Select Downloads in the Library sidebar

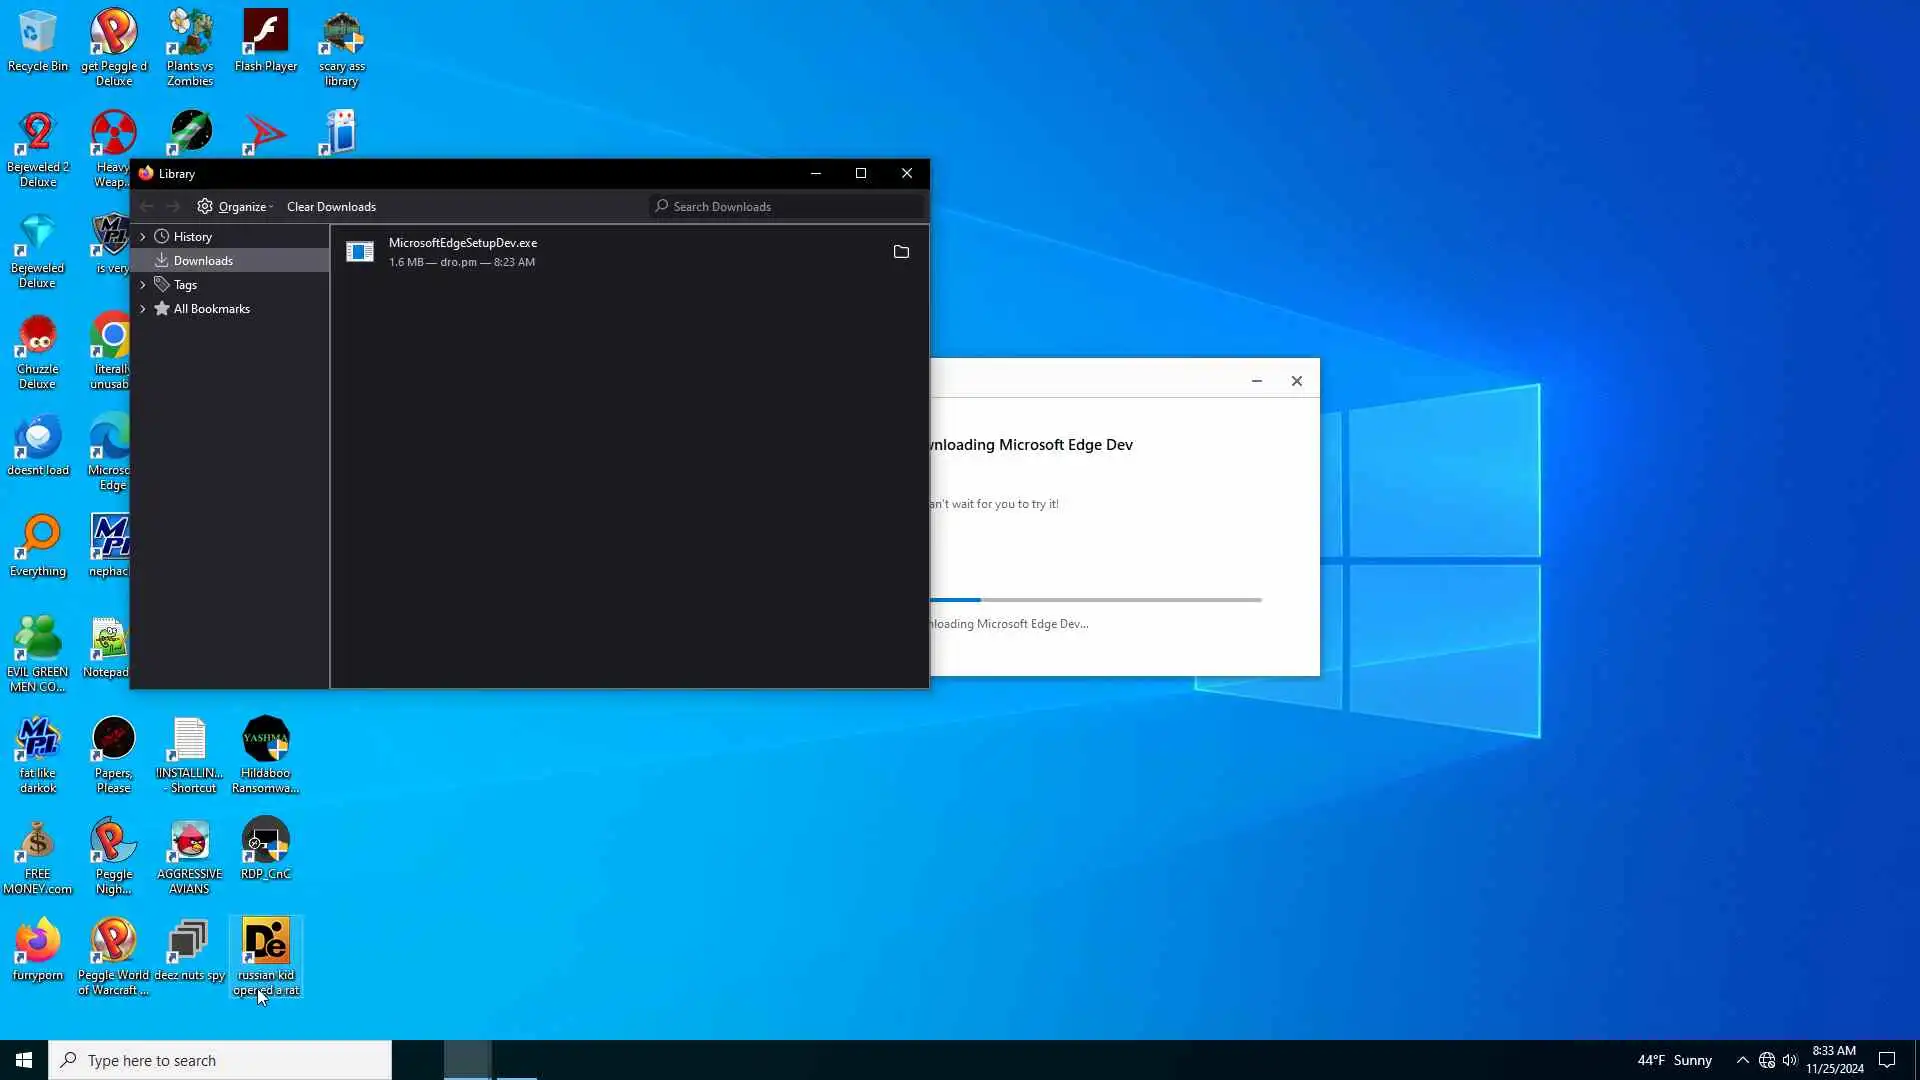[x=203, y=261]
